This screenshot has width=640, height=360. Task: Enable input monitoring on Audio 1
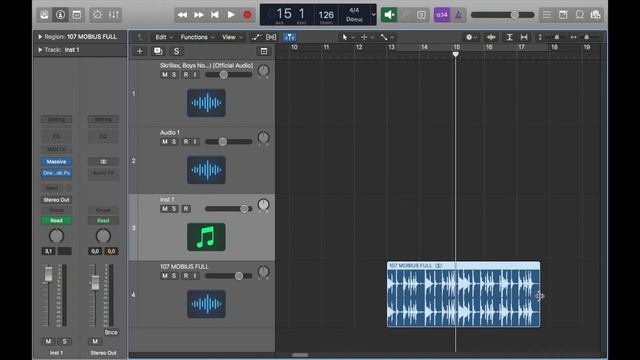point(195,142)
